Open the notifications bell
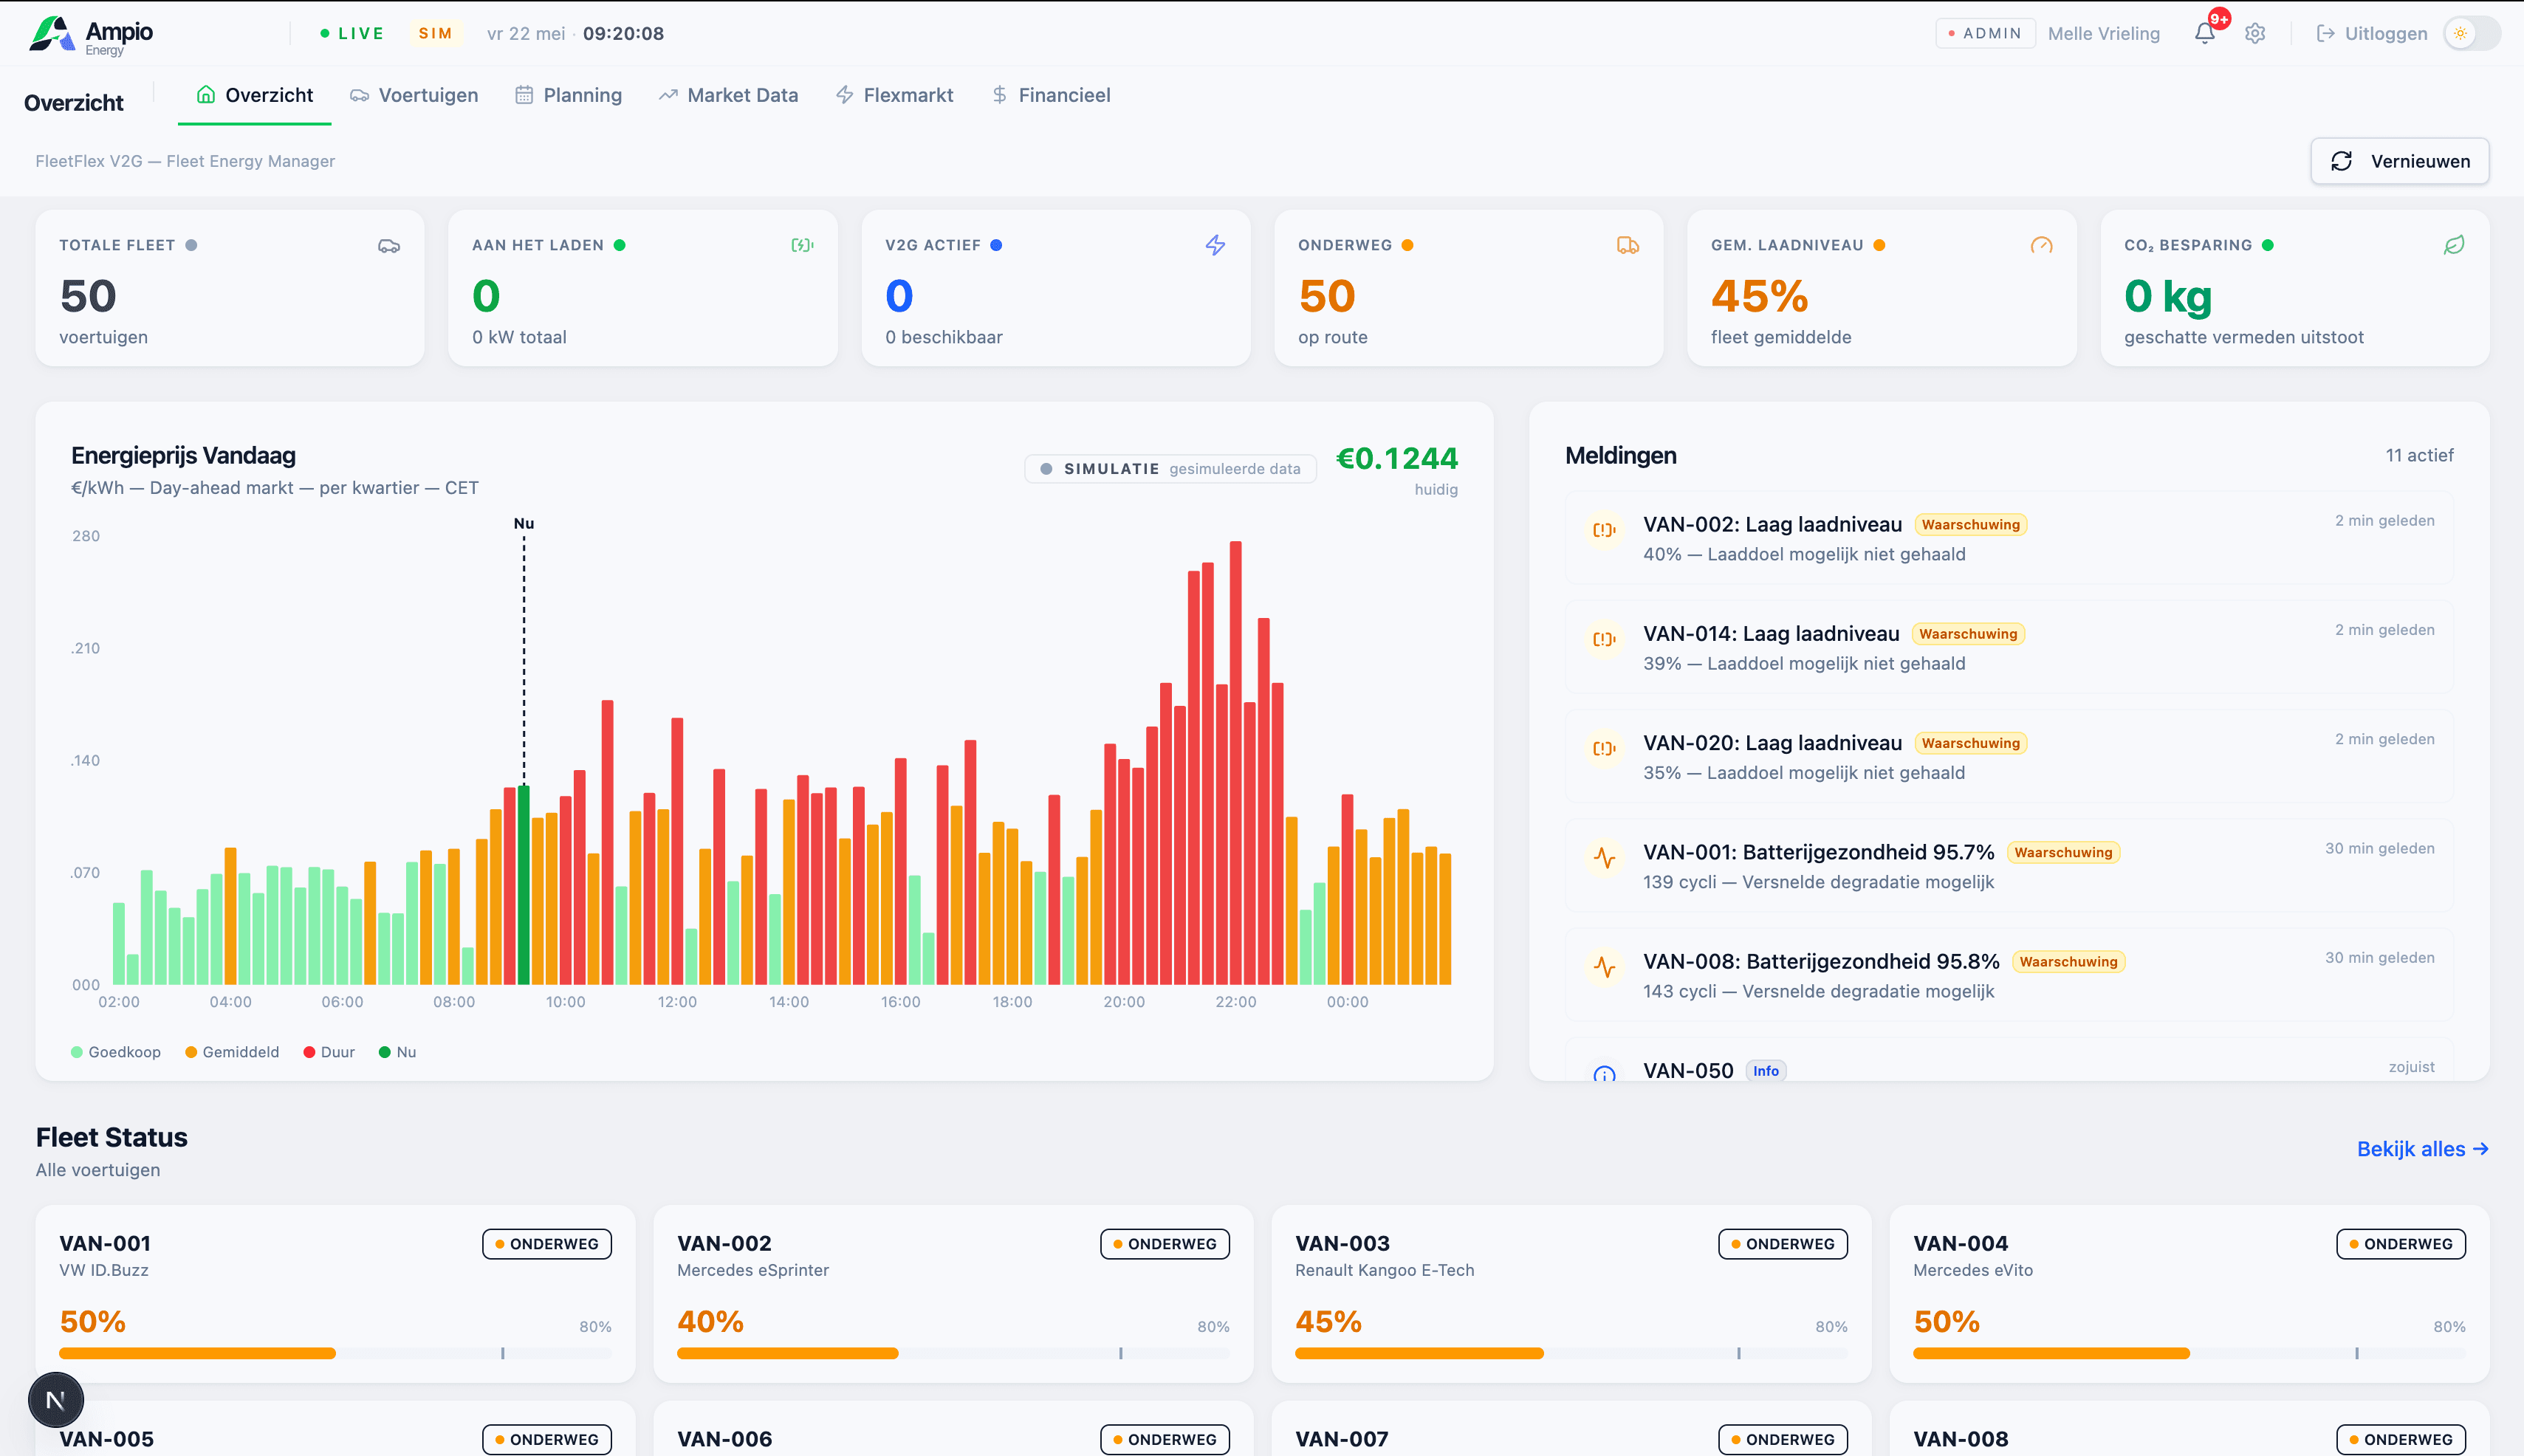The width and height of the screenshot is (2524, 1456). coord(2204,34)
